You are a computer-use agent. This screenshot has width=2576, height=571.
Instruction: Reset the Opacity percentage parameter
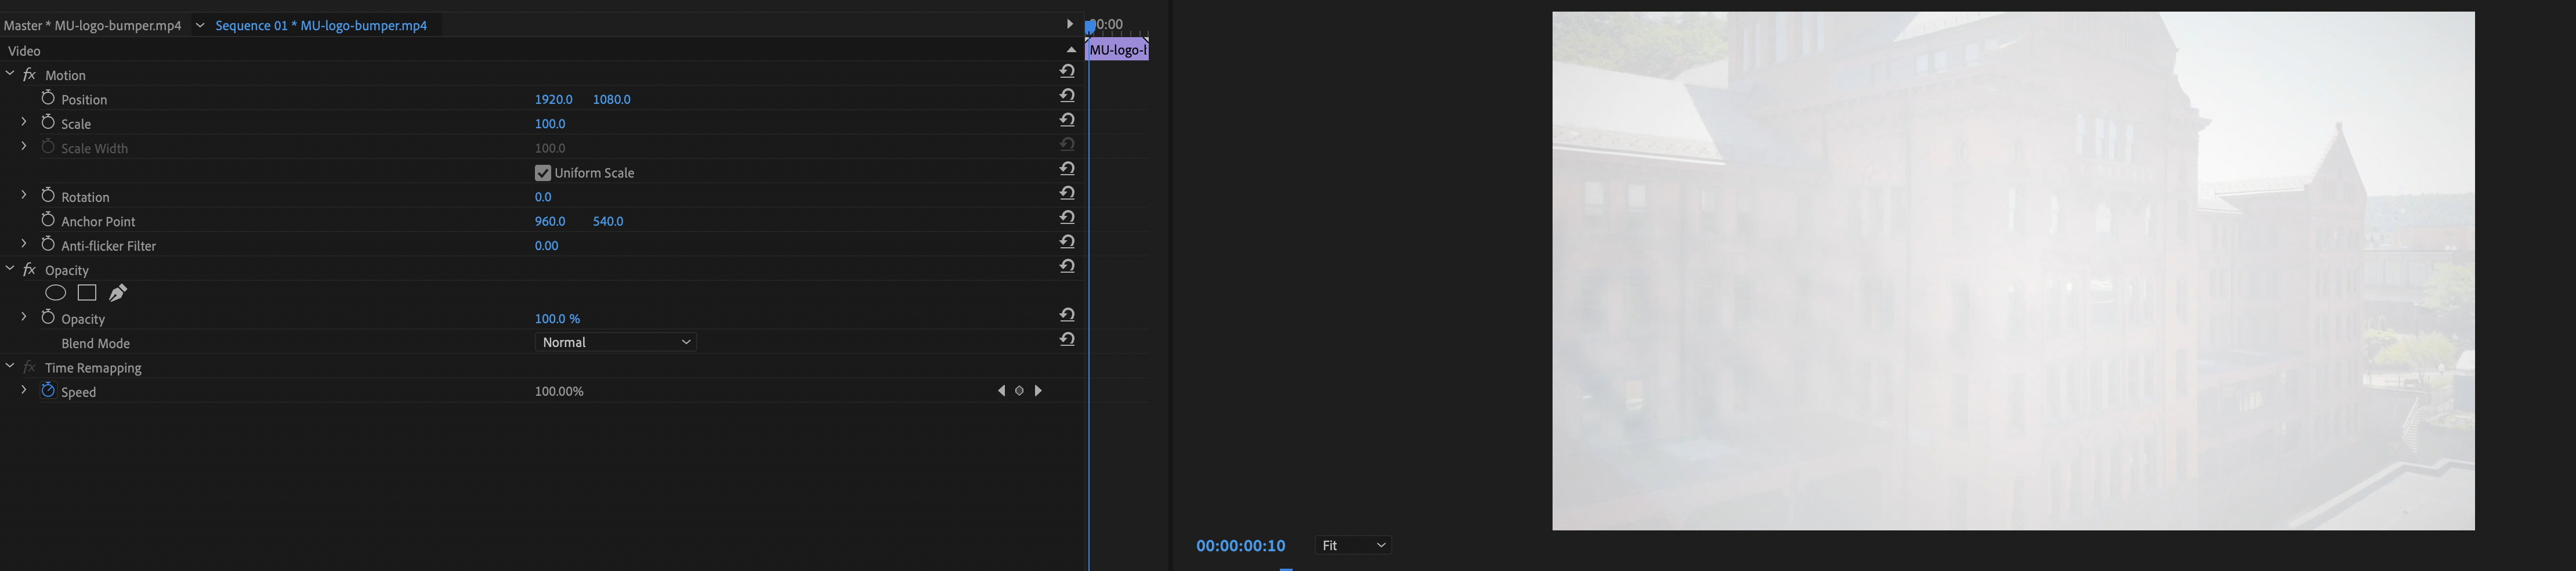pos(1067,314)
